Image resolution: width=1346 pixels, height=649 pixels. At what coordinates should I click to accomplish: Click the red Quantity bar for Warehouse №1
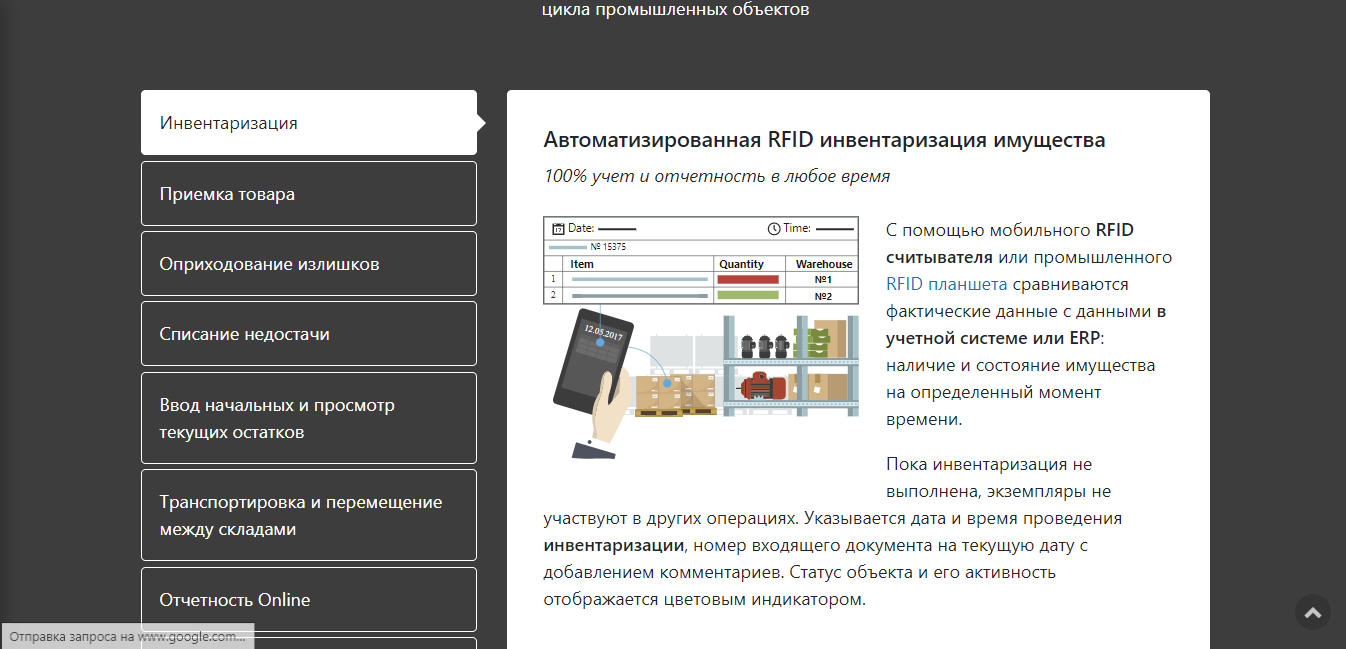[748, 278]
